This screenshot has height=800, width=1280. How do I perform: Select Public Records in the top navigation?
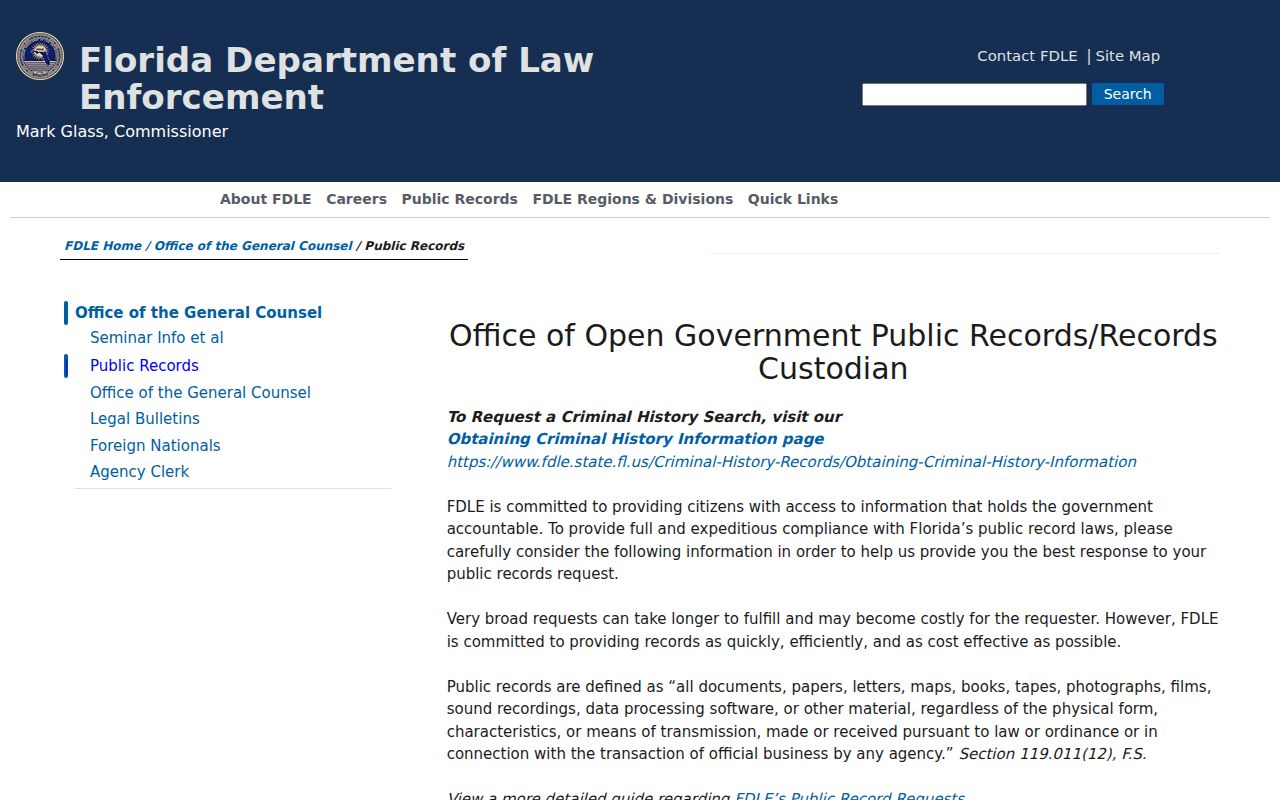point(460,199)
